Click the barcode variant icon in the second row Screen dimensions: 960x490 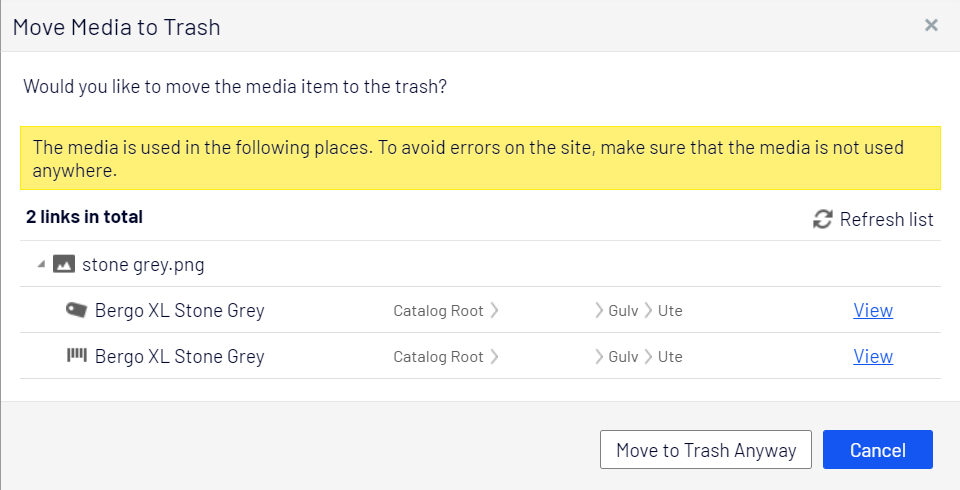pos(77,355)
